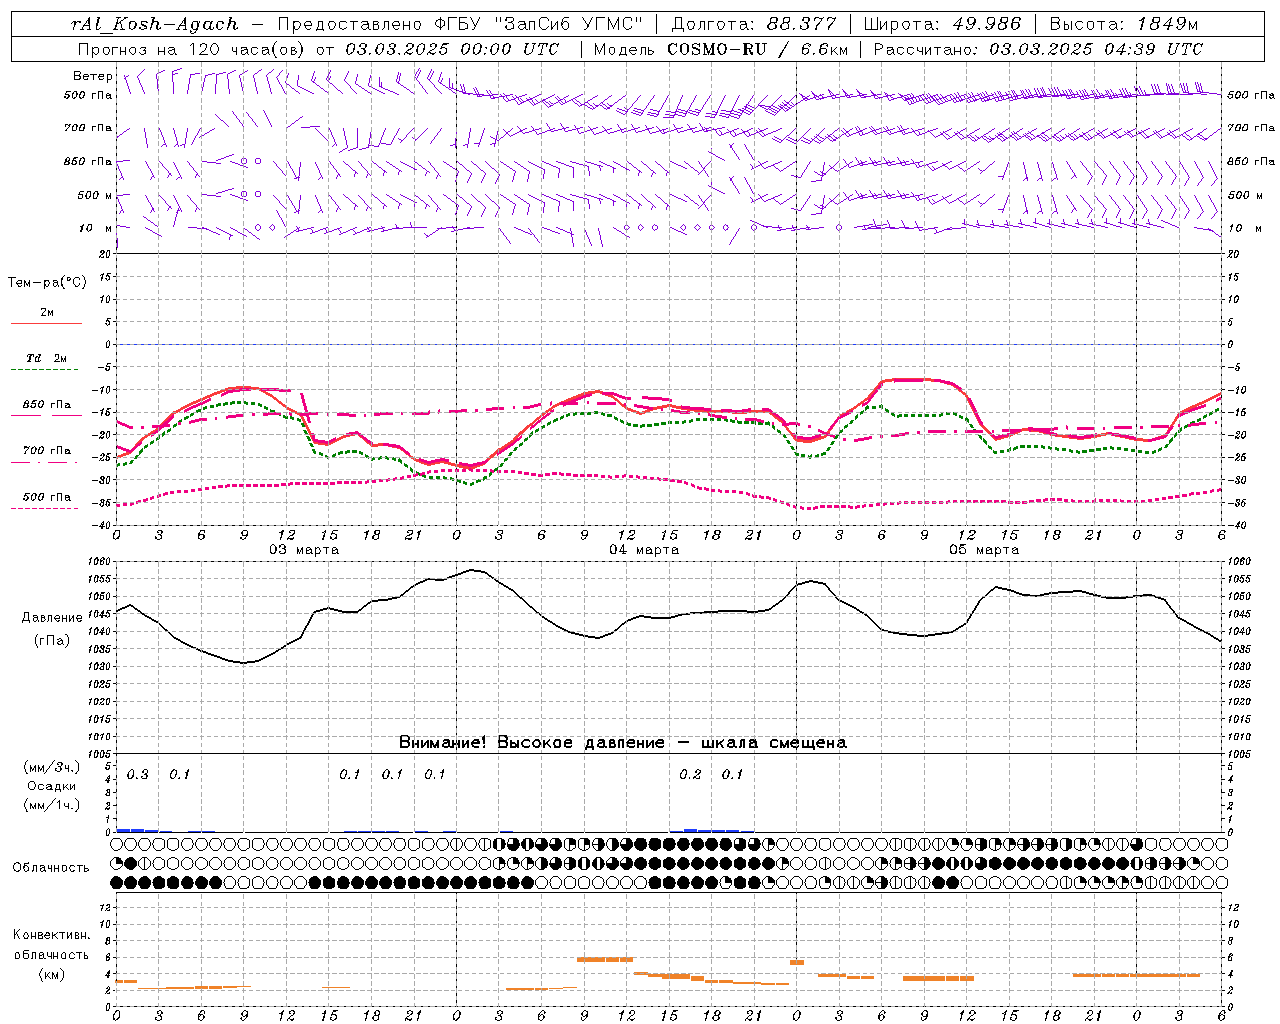This screenshot has height=1024, width=1280.
Task: Click the Облачность cloudiness label
Action: click(51, 868)
